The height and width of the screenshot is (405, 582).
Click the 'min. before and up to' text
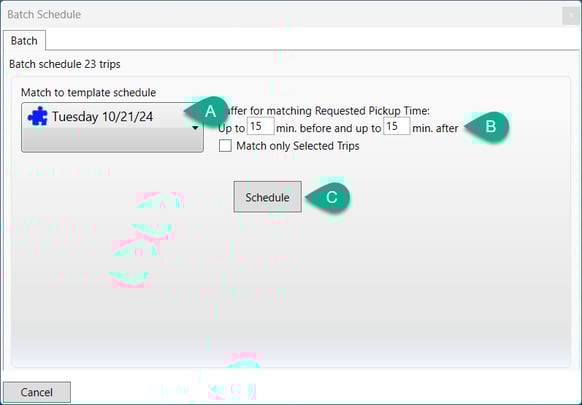(x=329, y=128)
